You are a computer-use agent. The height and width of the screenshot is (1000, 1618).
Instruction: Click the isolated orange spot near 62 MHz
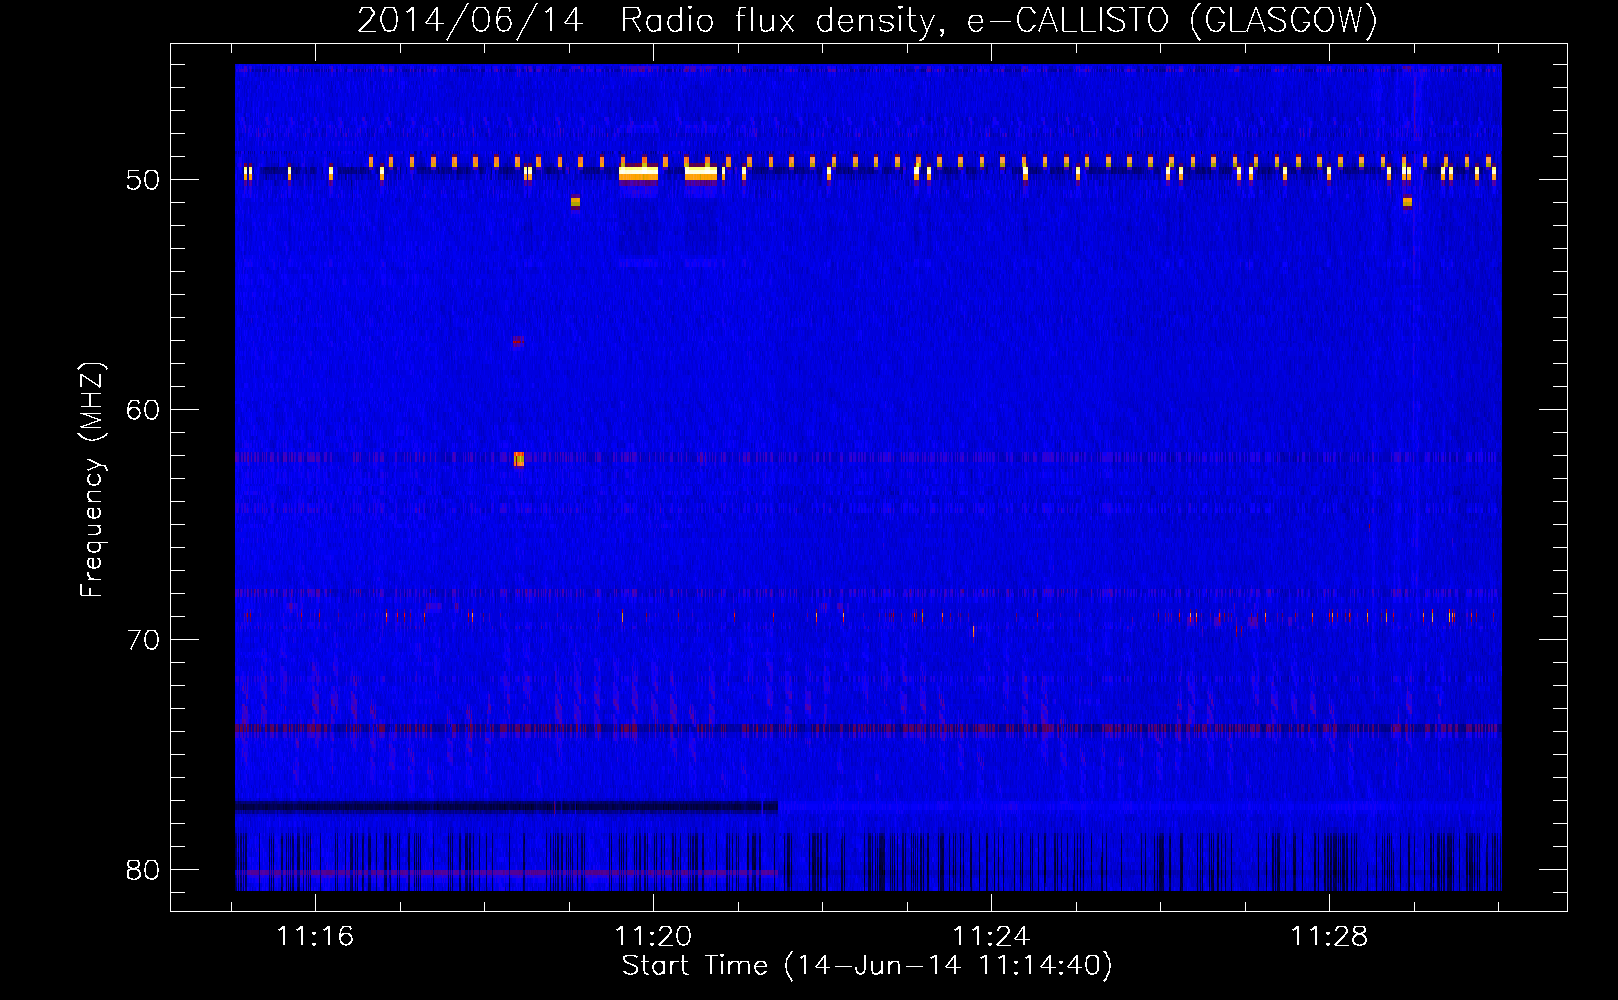point(519,459)
